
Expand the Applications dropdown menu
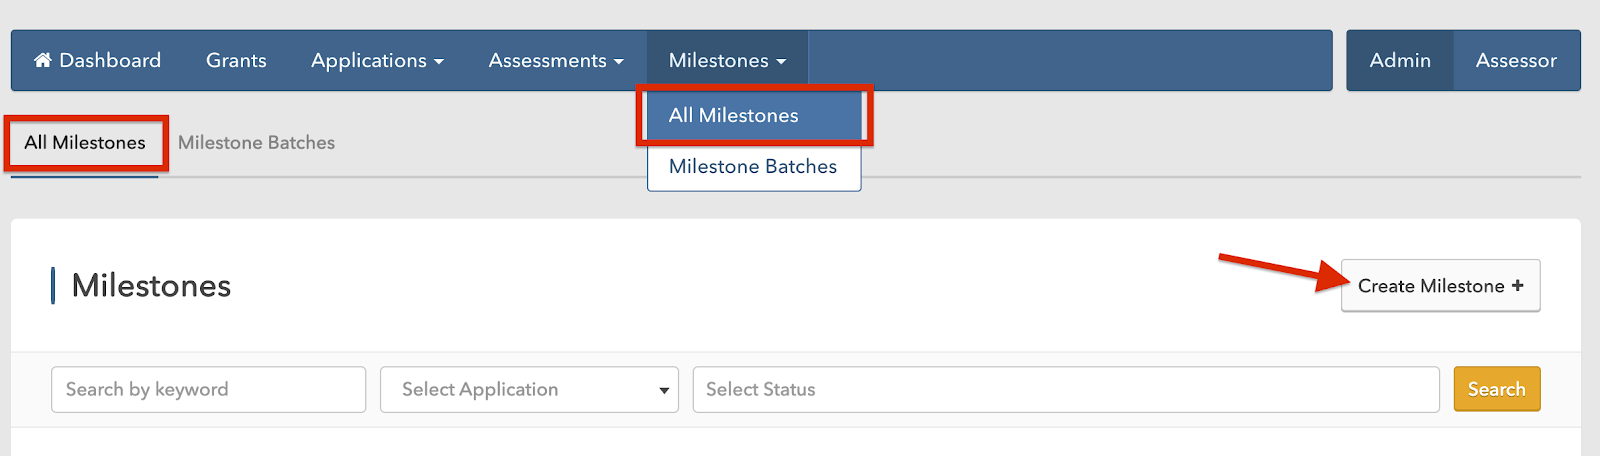[x=376, y=60]
